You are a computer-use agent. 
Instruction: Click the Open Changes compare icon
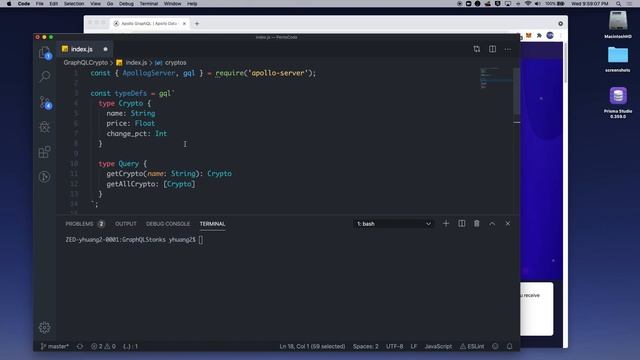tap(477, 49)
